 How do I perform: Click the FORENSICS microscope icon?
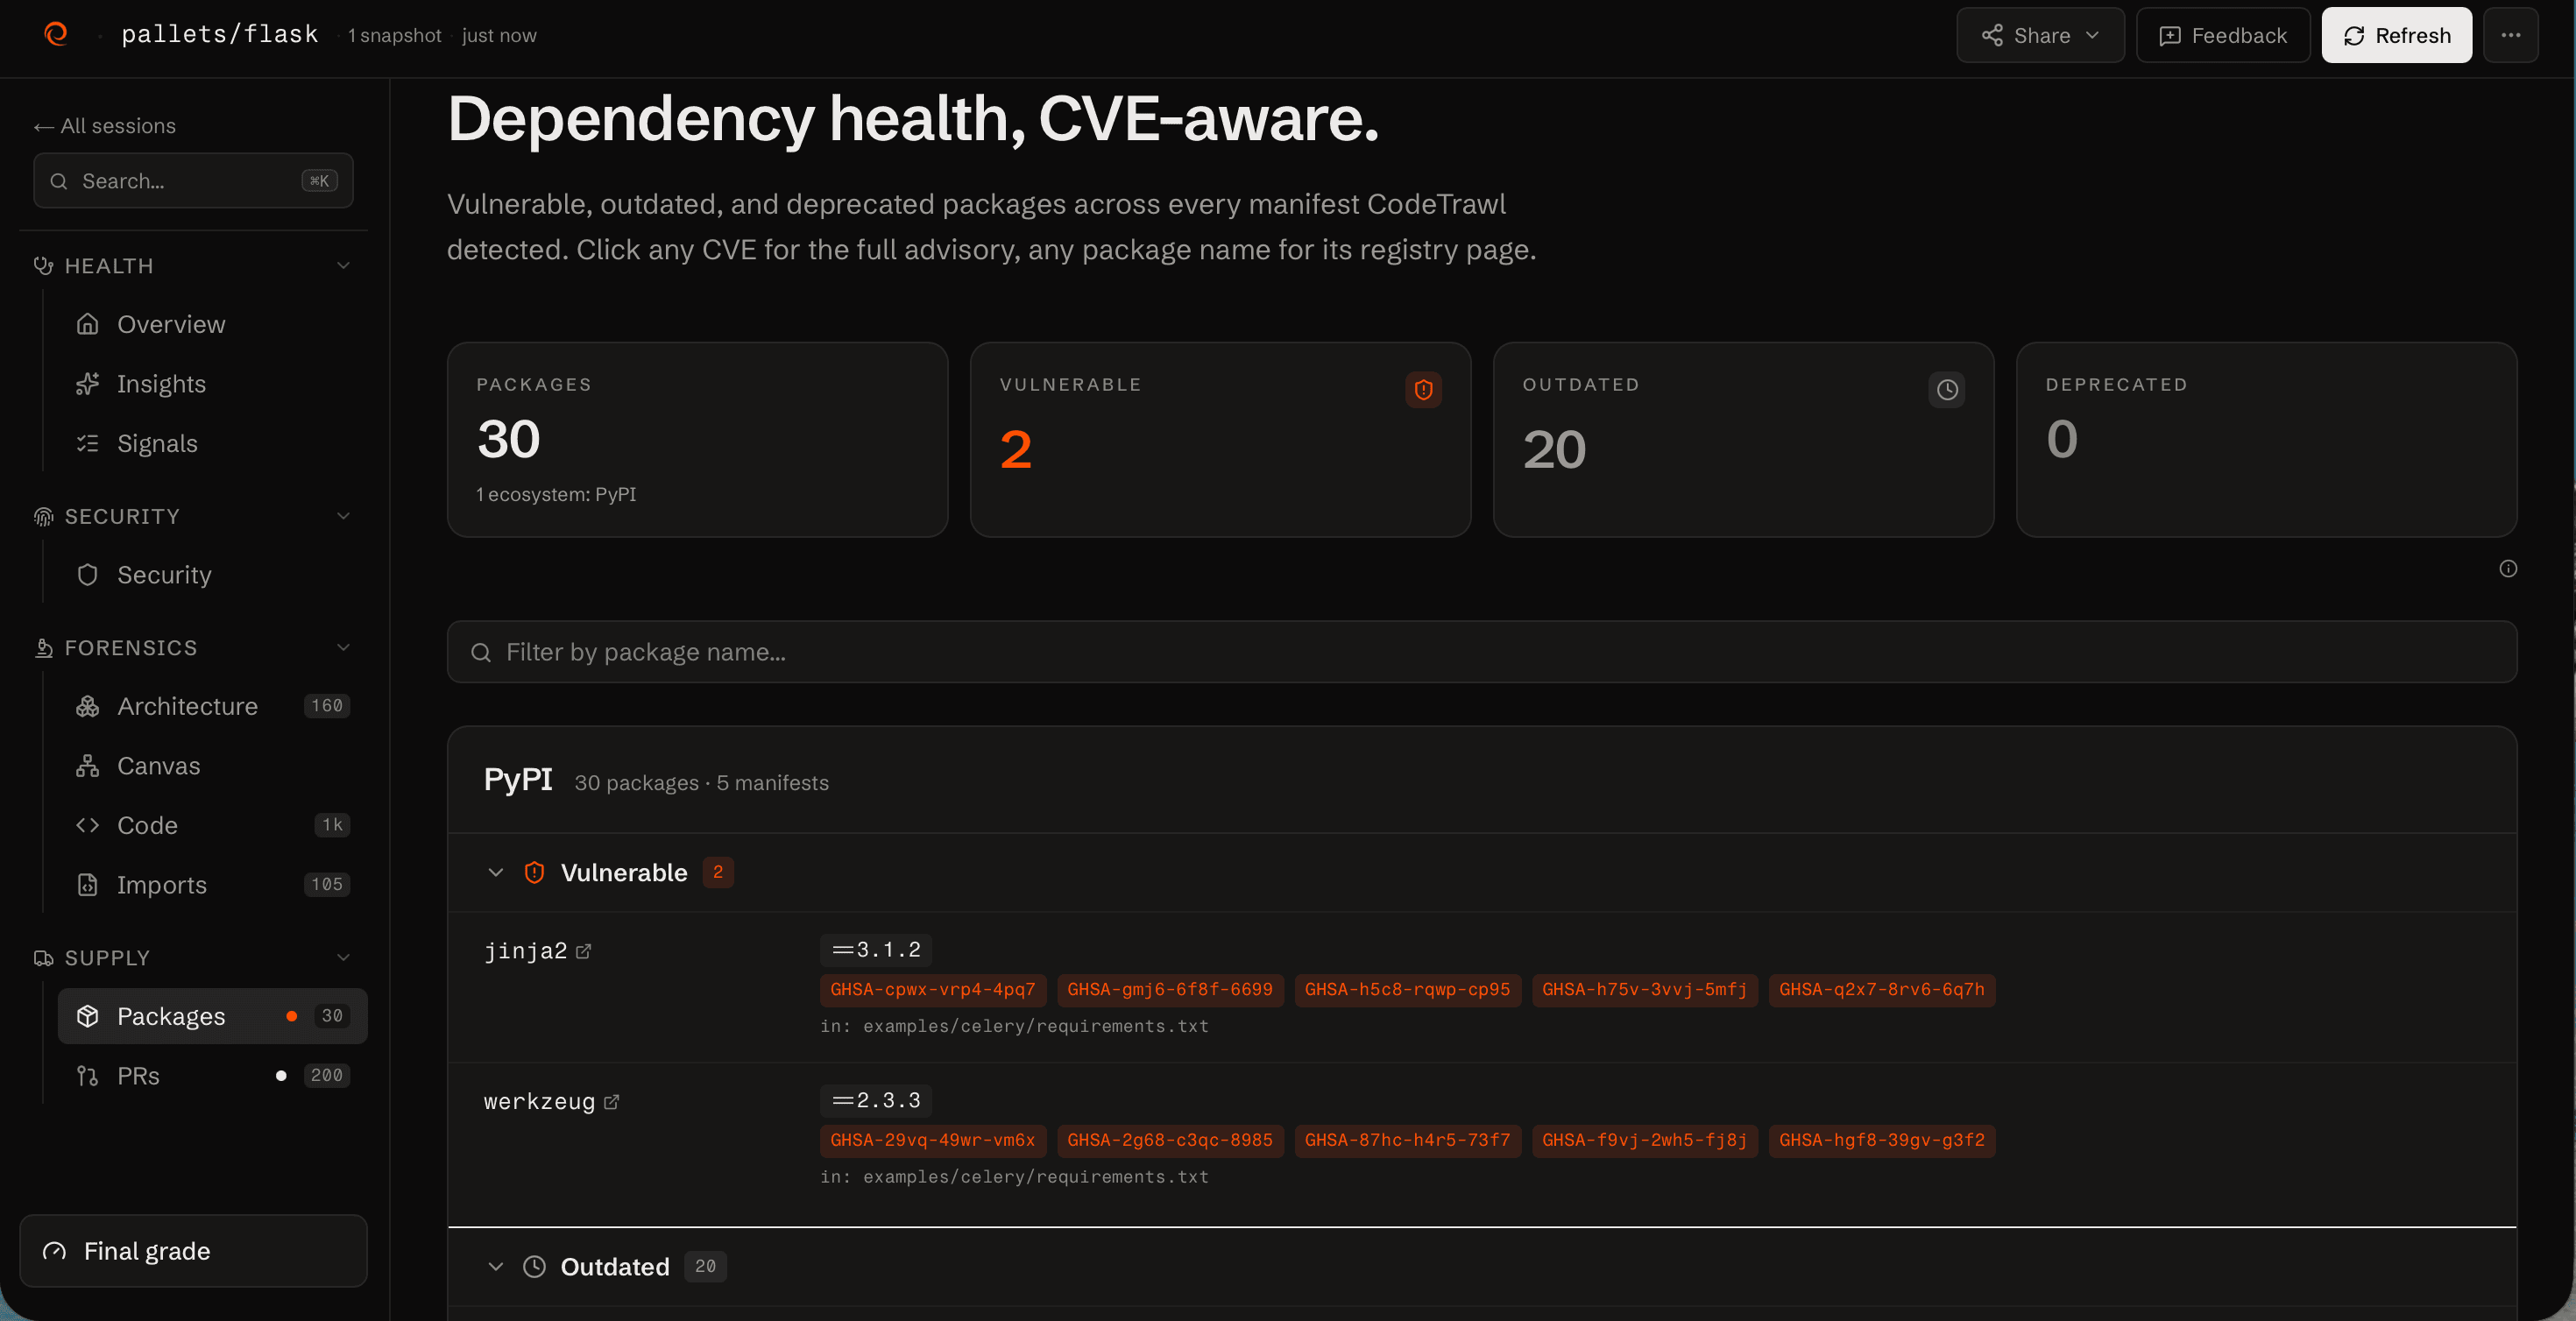(x=43, y=648)
